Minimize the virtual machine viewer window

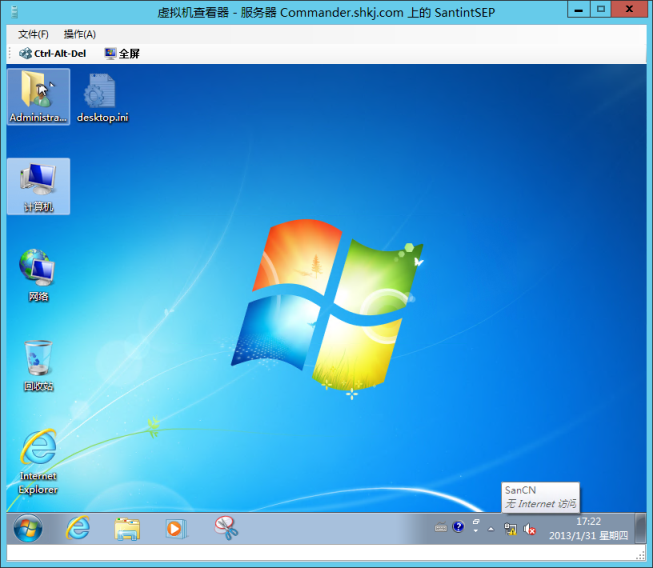[x=578, y=9]
